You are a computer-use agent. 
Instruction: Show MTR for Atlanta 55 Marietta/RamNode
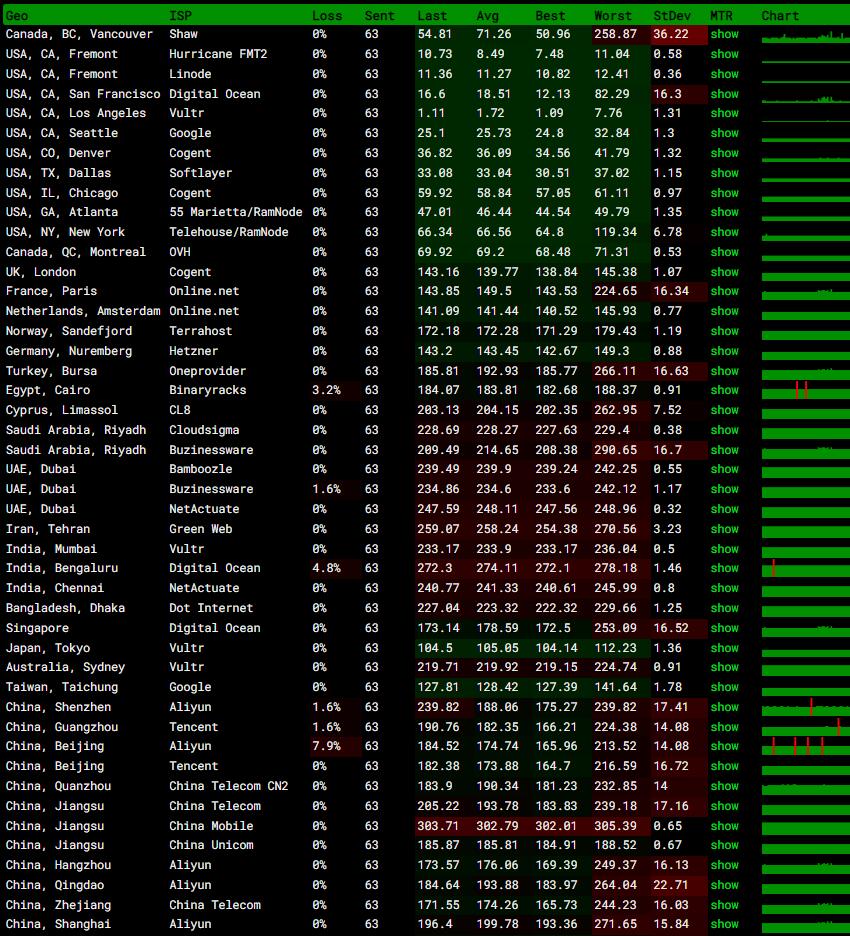[x=724, y=212]
